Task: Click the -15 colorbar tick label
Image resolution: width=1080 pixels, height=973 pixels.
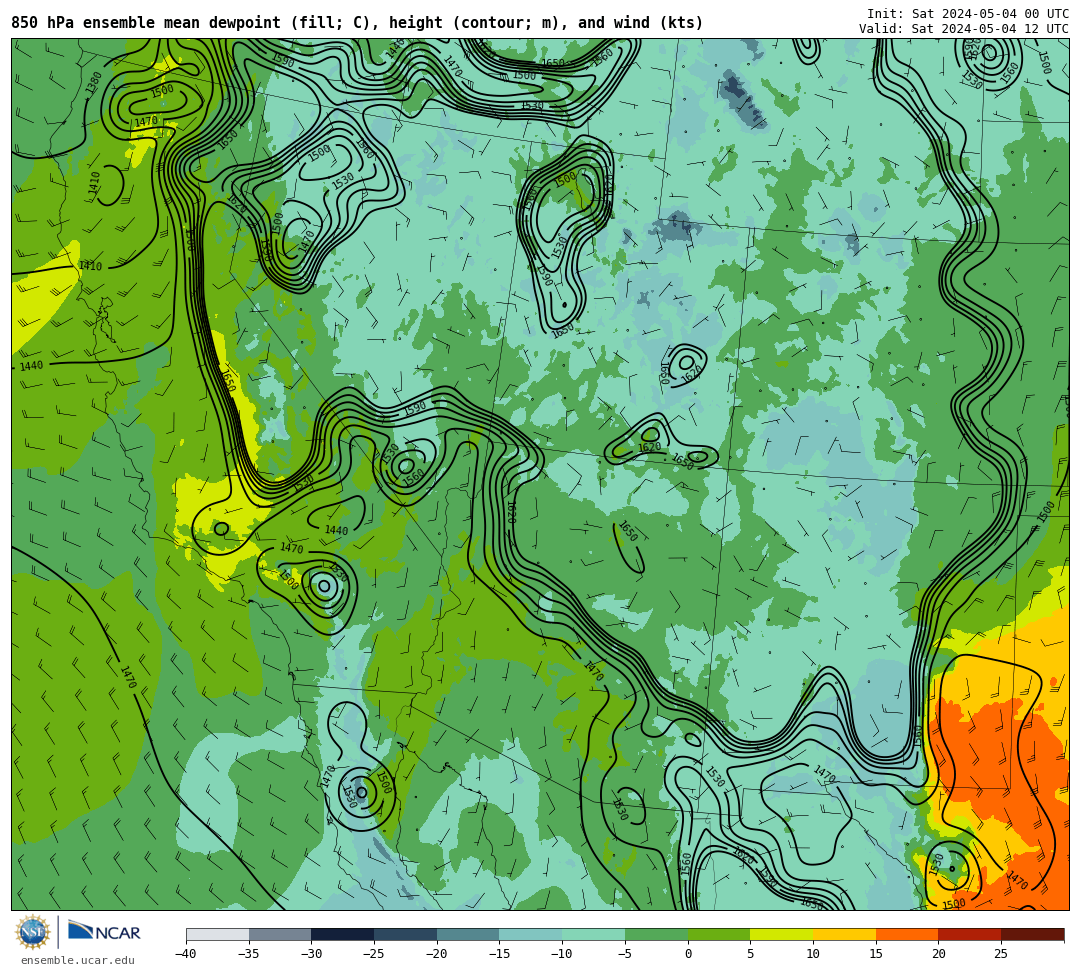Action: pyautogui.click(x=499, y=954)
